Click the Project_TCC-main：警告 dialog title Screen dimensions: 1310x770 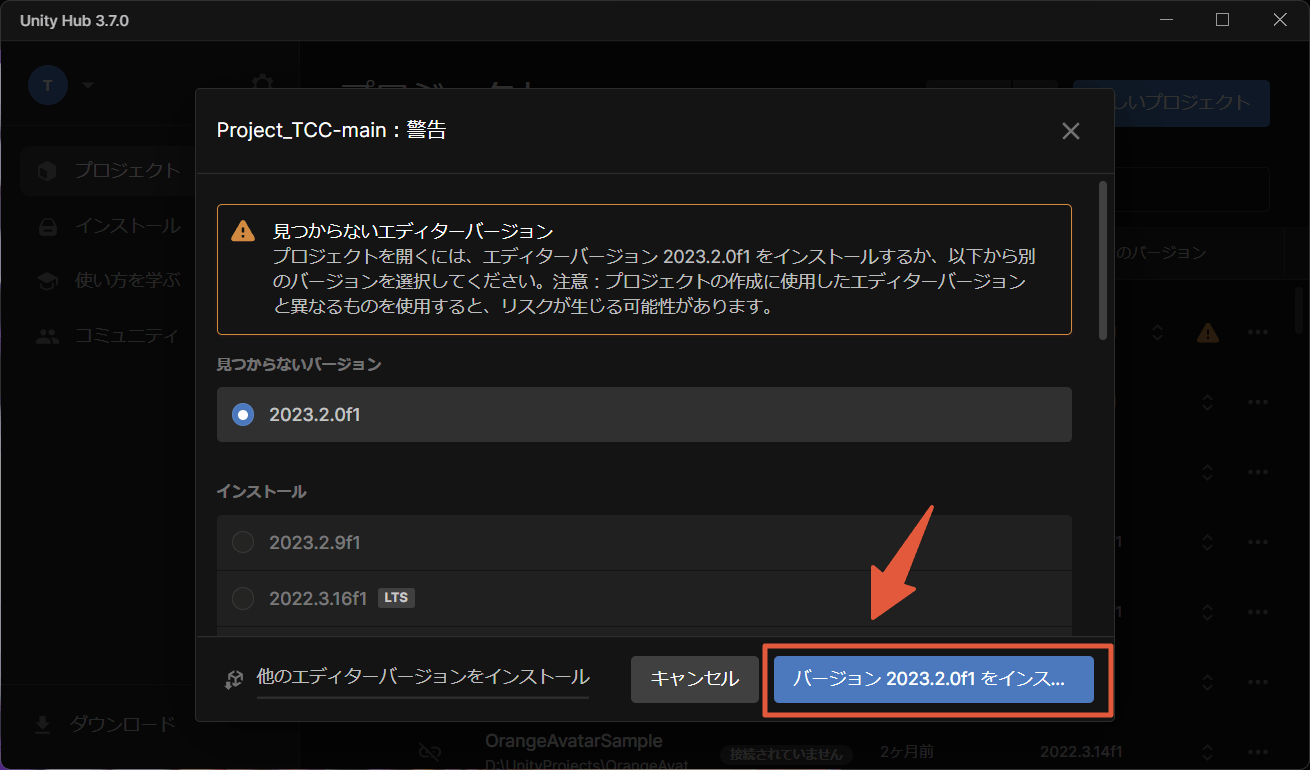click(x=332, y=130)
